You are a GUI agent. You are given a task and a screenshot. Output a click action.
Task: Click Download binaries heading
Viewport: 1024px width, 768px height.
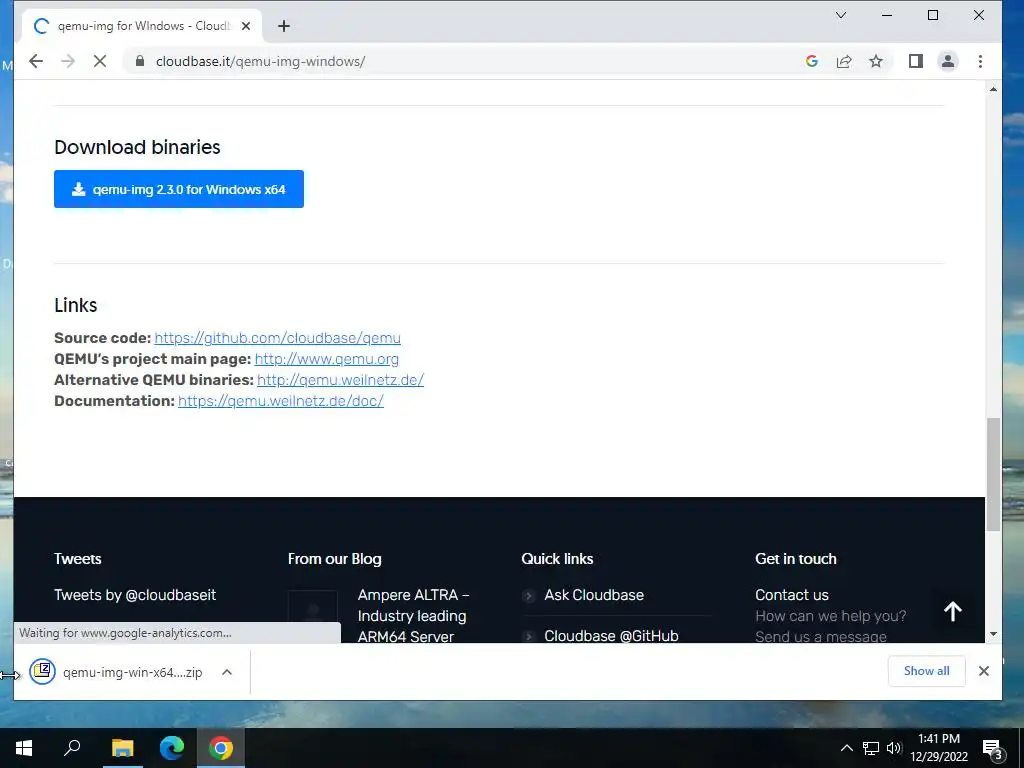click(x=137, y=147)
